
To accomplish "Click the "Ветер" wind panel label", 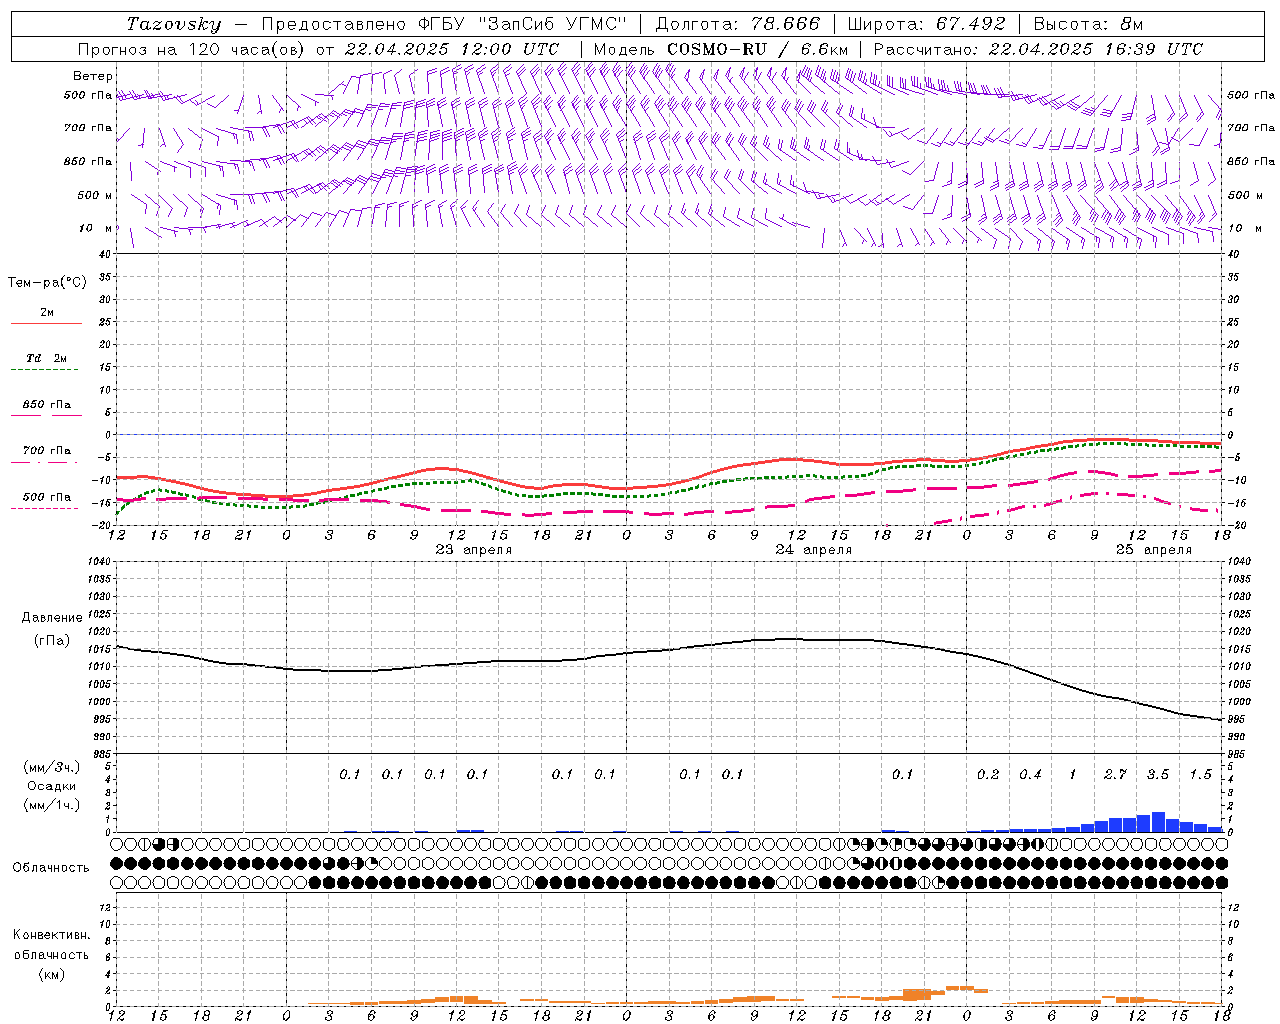I will [x=93, y=76].
